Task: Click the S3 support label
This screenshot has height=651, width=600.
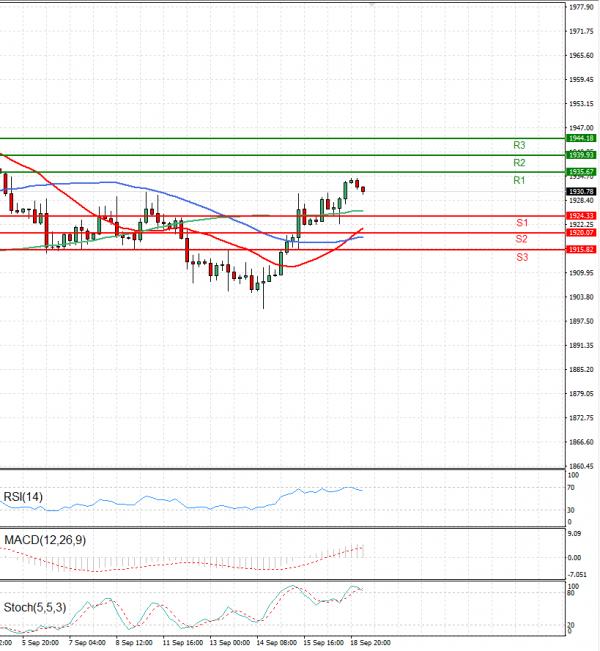Action: [x=522, y=257]
